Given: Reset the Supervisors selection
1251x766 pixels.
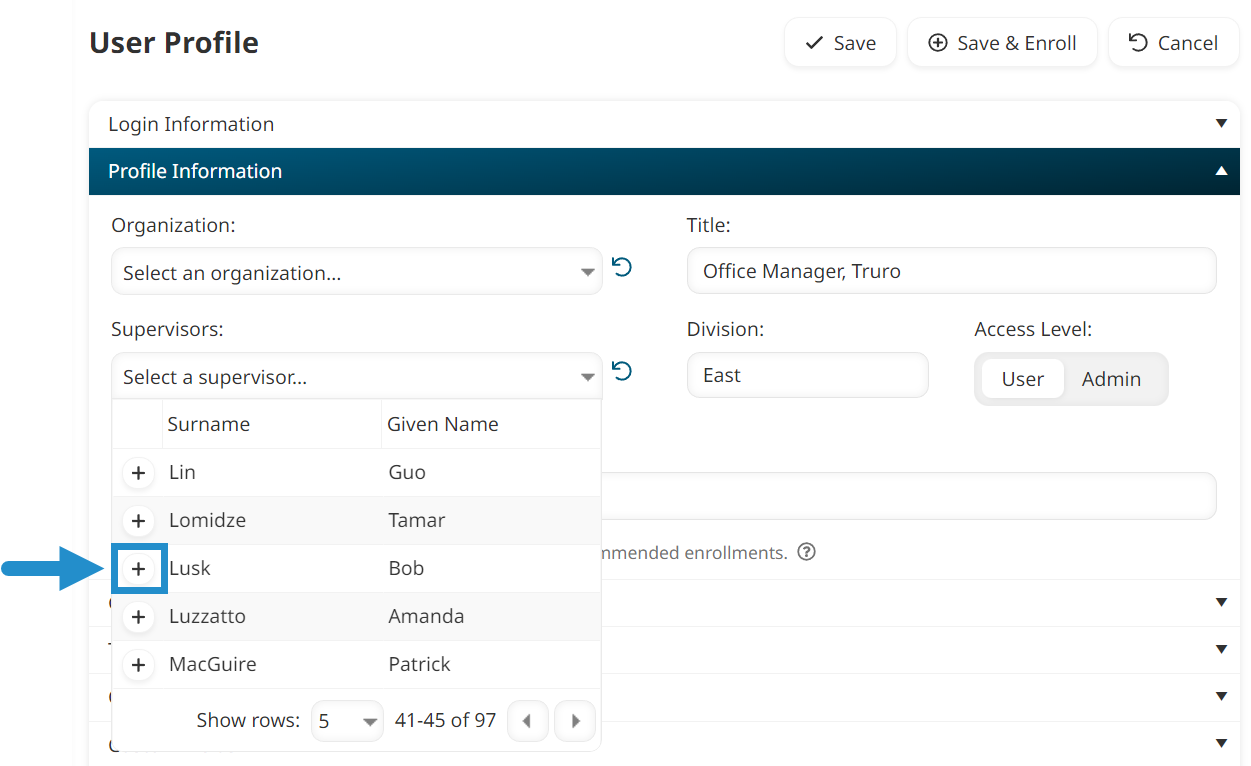Looking at the screenshot, I should pyautogui.click(x=622, y=371).
